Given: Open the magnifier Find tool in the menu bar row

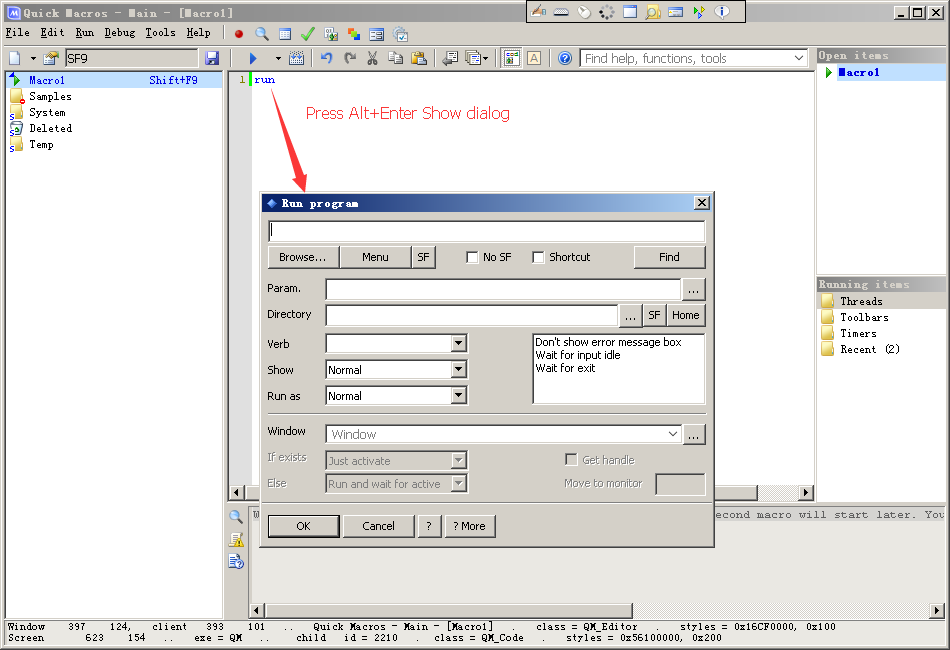Looking at the screenshot, I should [262, 34].
